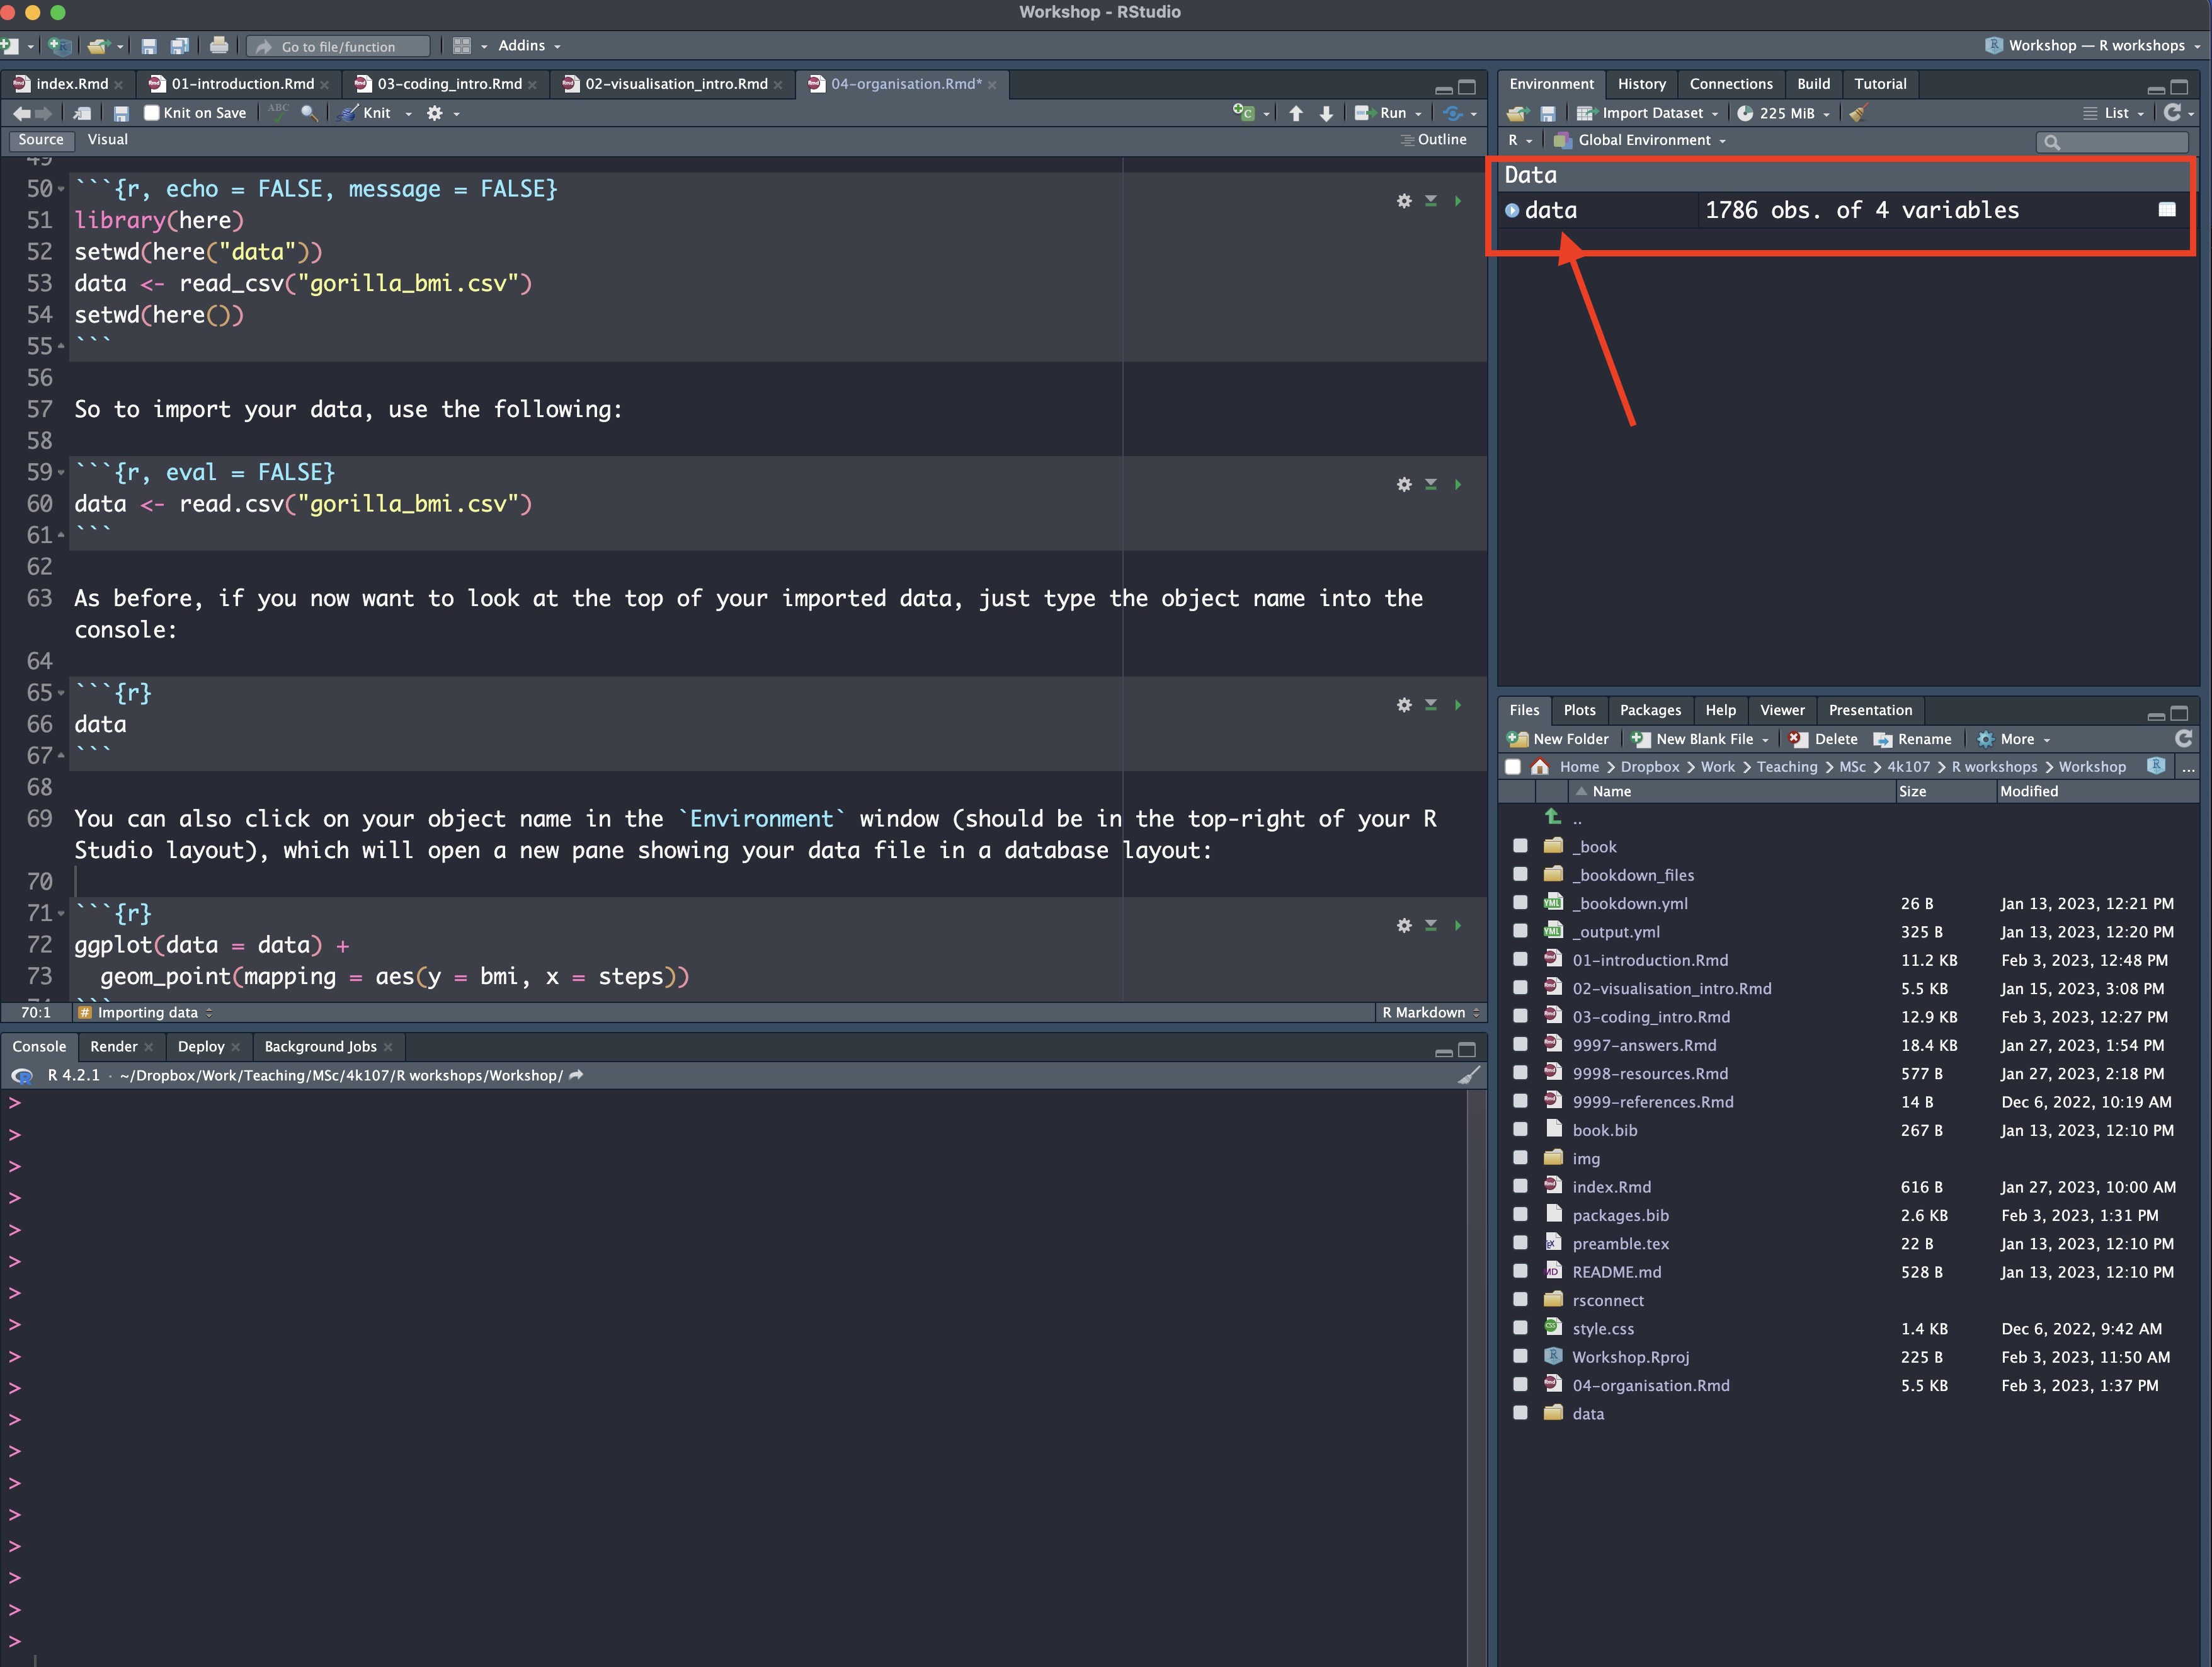Image resolution: width=2212 pixels, height=1667 pixels.
Task: Click the broom icon to clear the console
Action: (x=1468, y=1075)
